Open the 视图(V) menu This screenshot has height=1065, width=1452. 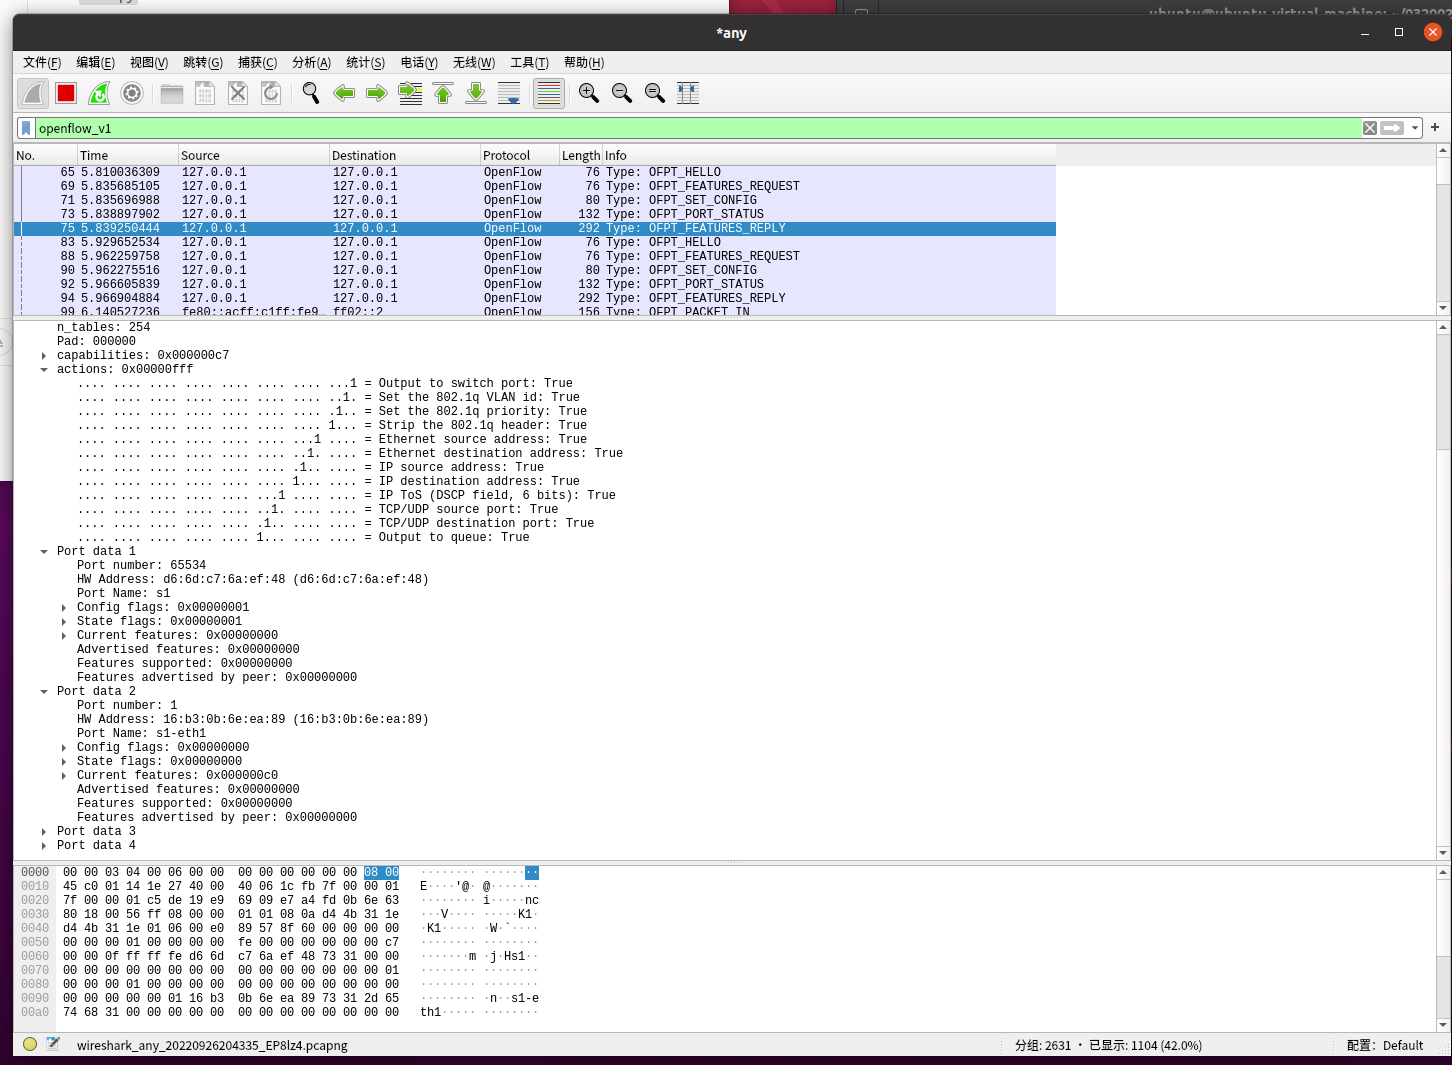tap(149, 62)
